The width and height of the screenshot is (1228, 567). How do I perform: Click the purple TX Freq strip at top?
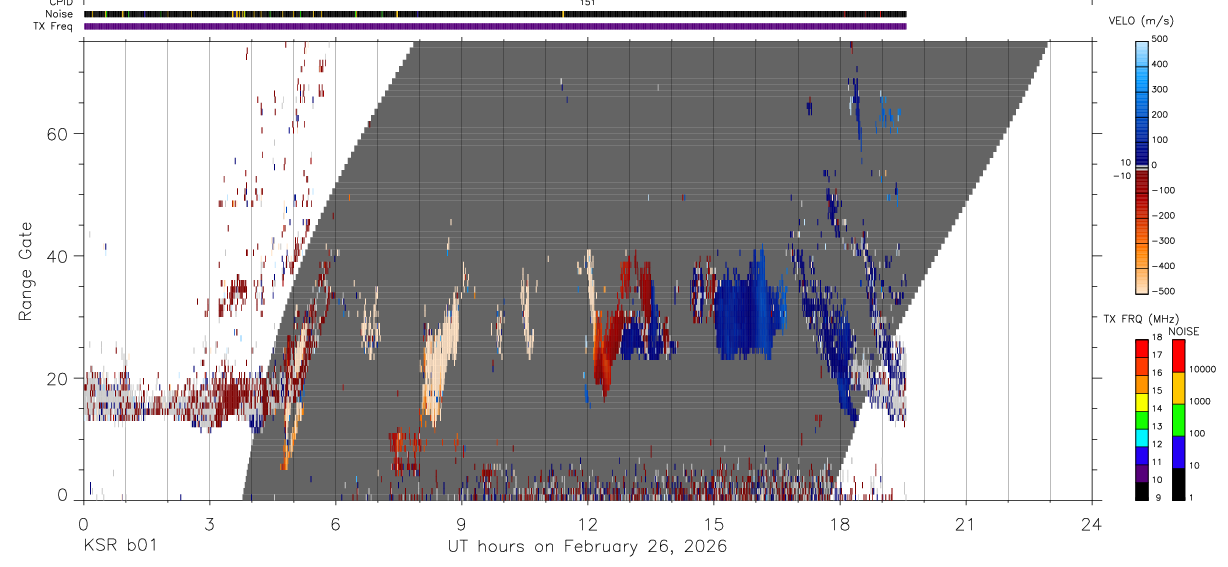tap(495, 26)
